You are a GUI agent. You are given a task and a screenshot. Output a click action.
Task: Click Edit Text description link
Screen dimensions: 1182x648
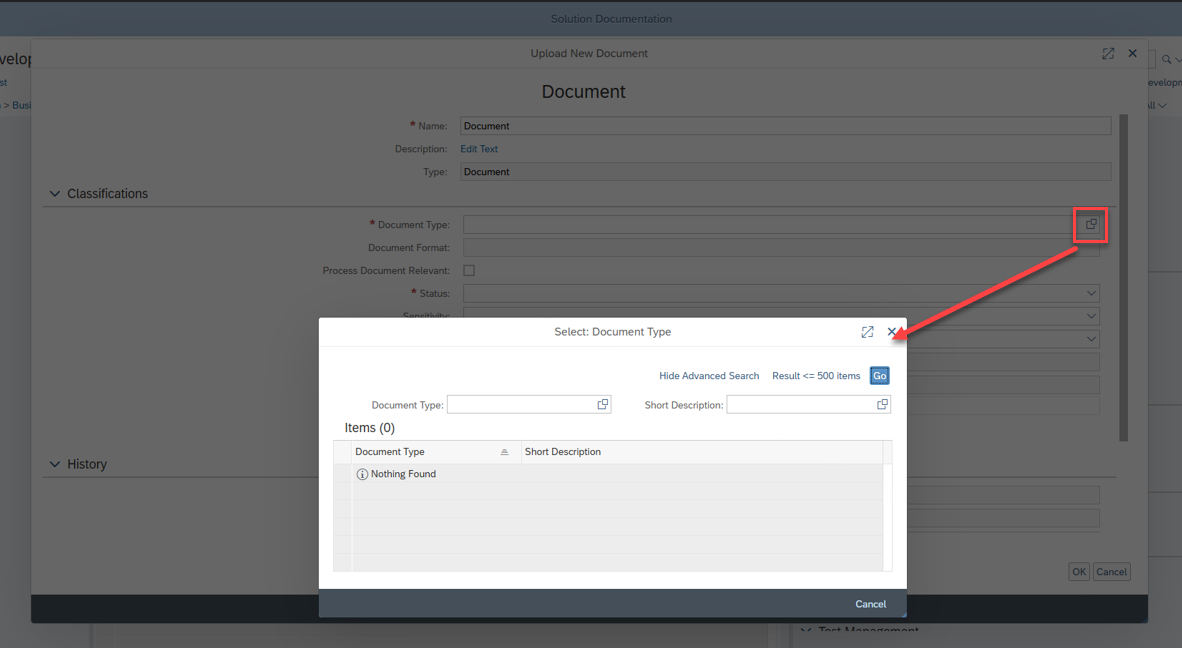coord(479,149)
